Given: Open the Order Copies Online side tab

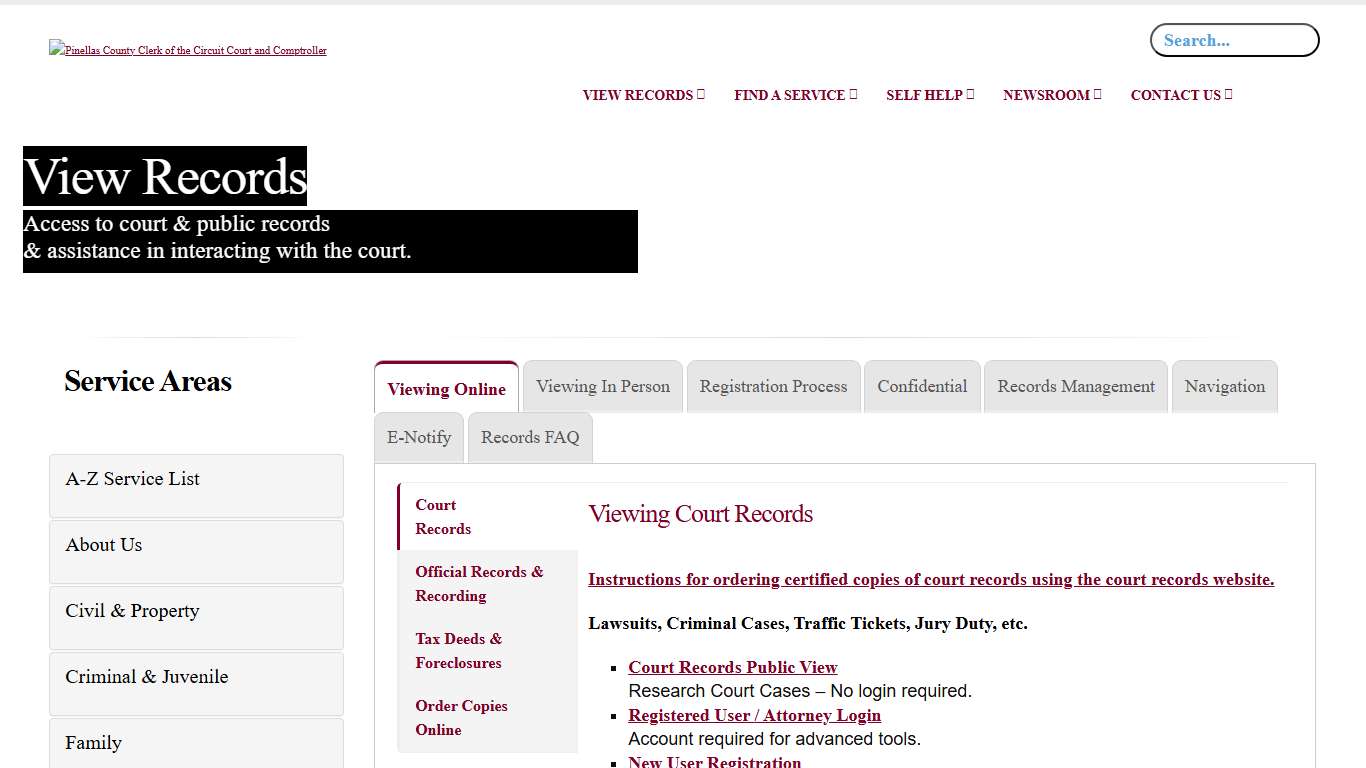Looking at the screenshot, I should pyautogui.click(x=461, y=718).
